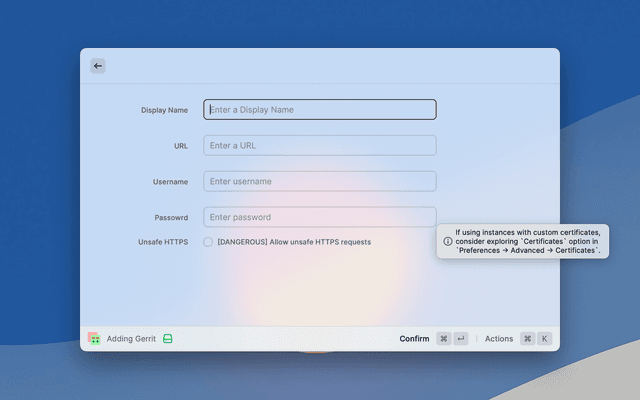The width and height of the screenshot is (640, 400).
Task: Select the Enter username text field
Action: (x=320, y=182)
